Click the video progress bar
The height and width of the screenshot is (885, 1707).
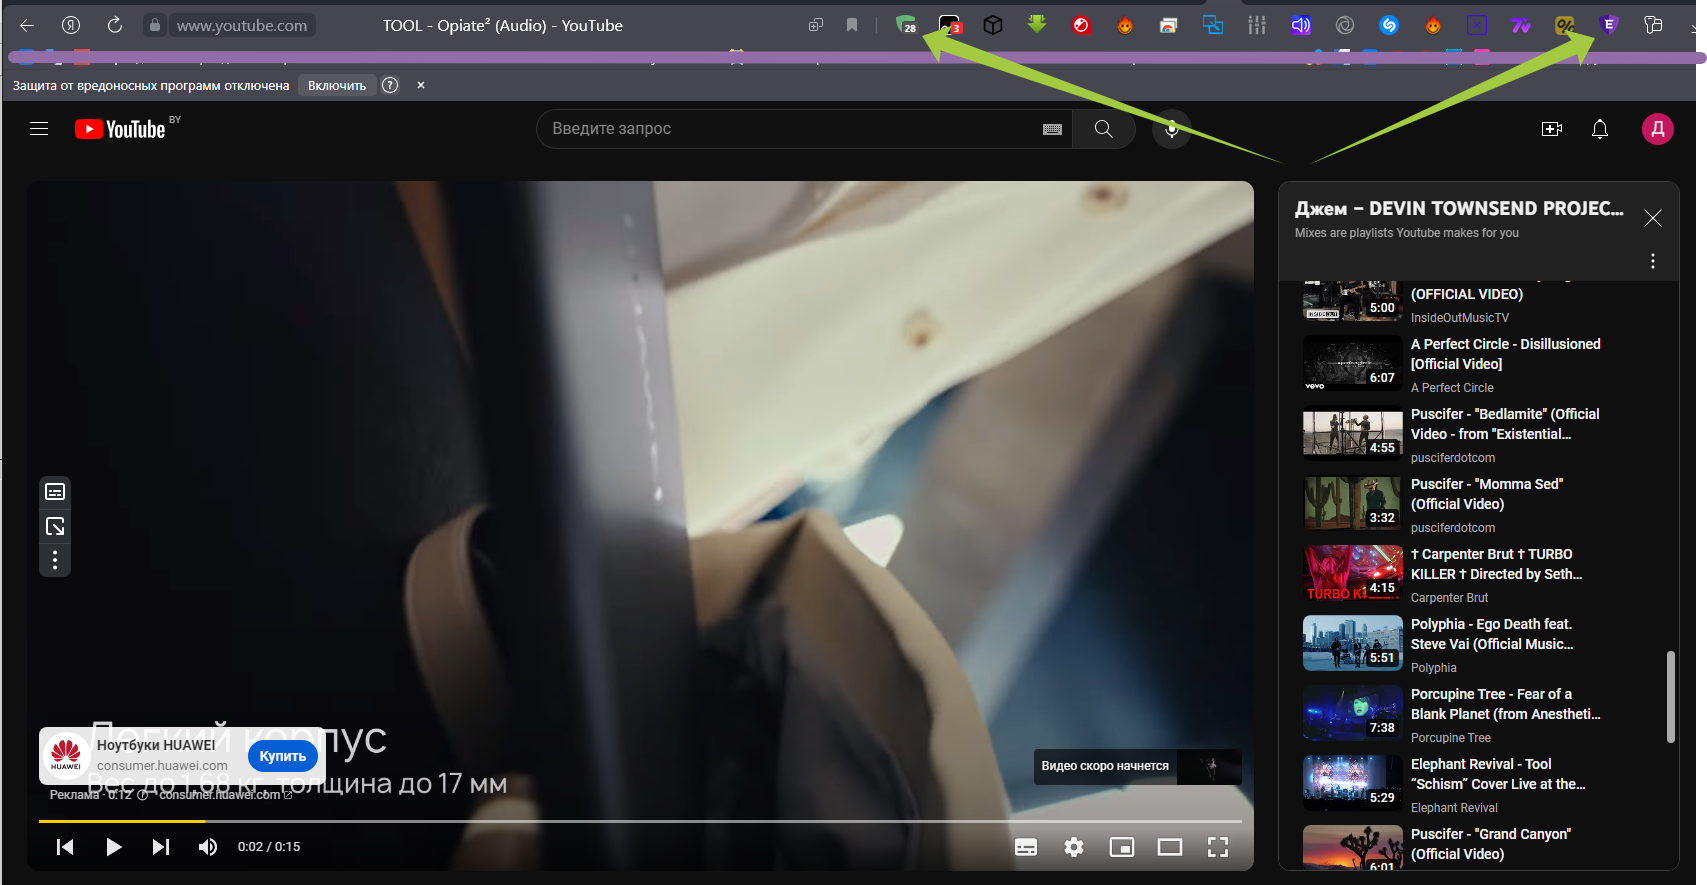coord(640,821)
